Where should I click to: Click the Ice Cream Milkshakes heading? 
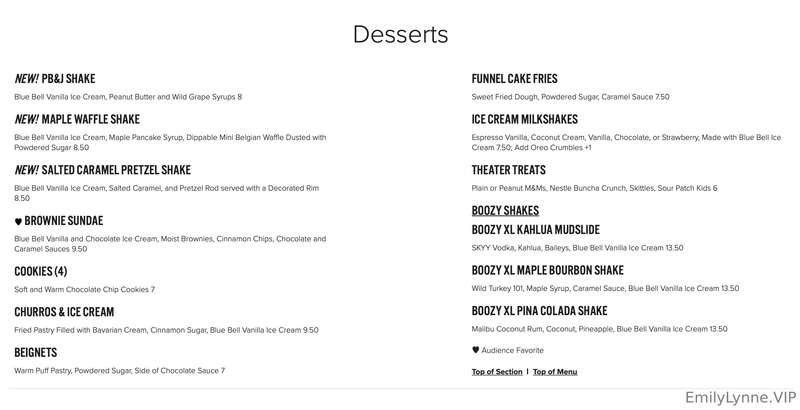pyautogui.click(x=524, y=119)
